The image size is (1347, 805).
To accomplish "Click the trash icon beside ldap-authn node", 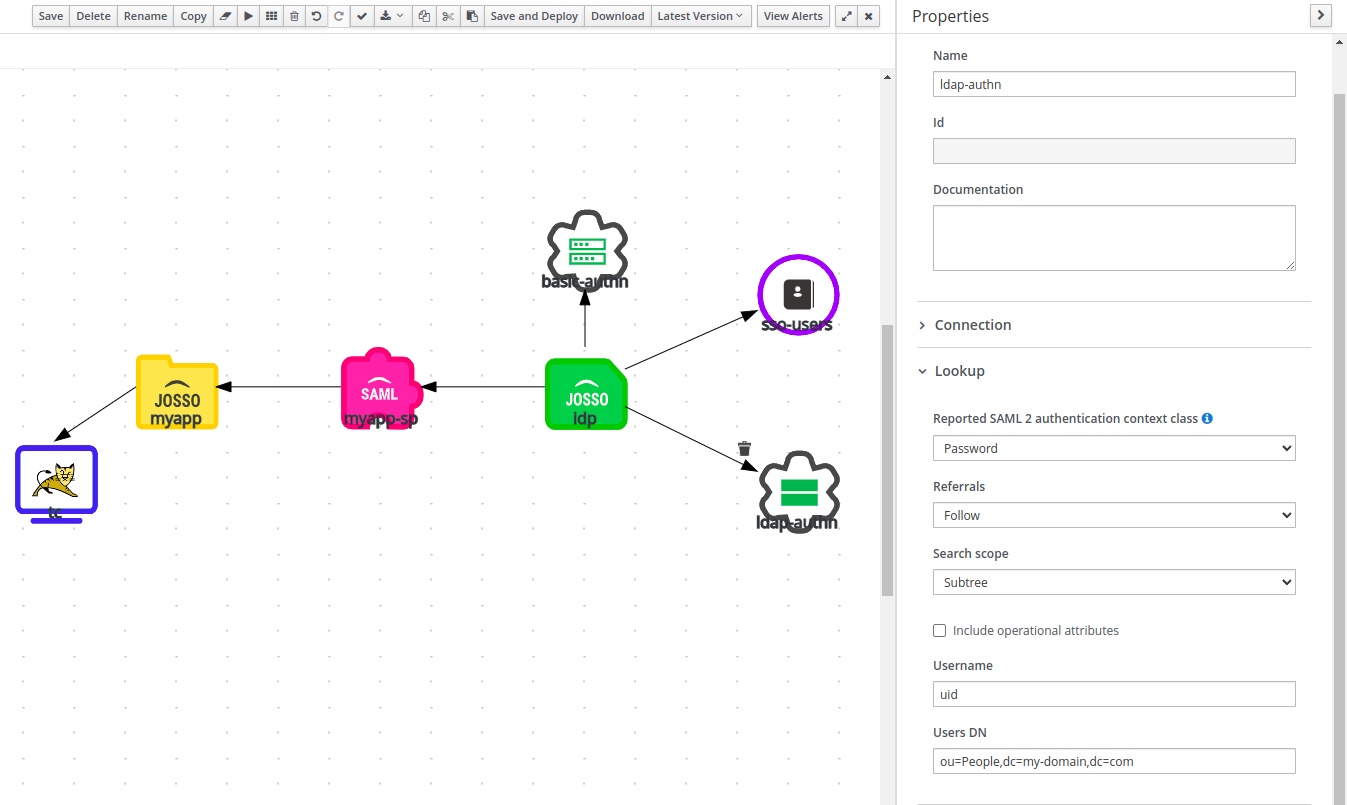I will (744, 448).
